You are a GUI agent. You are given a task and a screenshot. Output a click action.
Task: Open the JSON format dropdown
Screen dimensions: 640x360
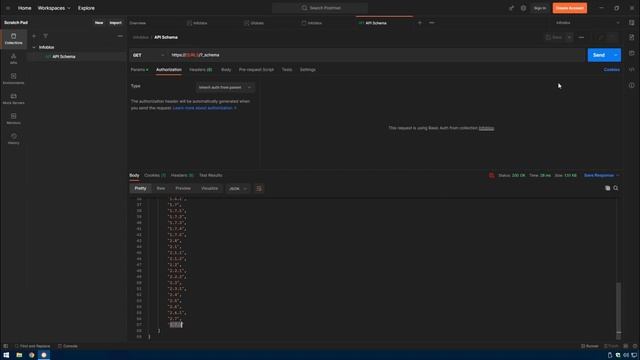pos(238,189)
